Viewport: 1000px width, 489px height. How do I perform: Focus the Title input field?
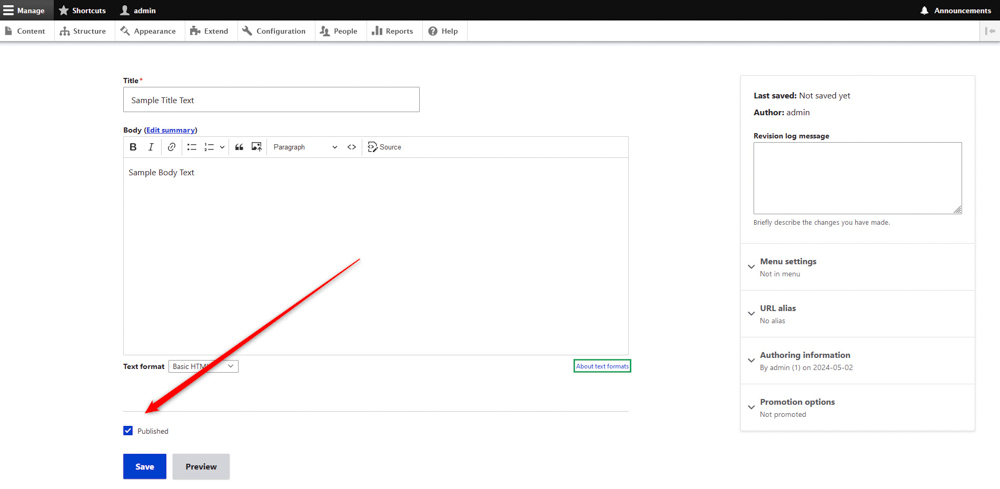pos(271,100)
